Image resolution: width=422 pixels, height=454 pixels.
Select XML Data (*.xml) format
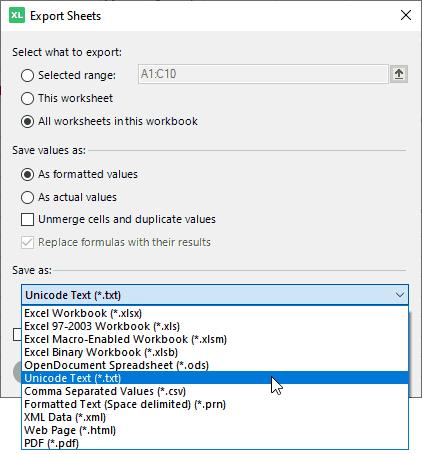(215, 417)
